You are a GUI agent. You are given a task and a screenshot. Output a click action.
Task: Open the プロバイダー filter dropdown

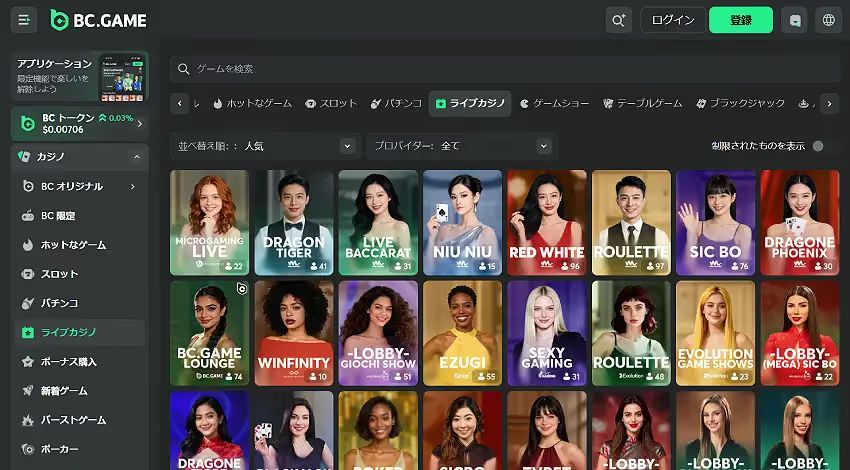pos(460,146)
